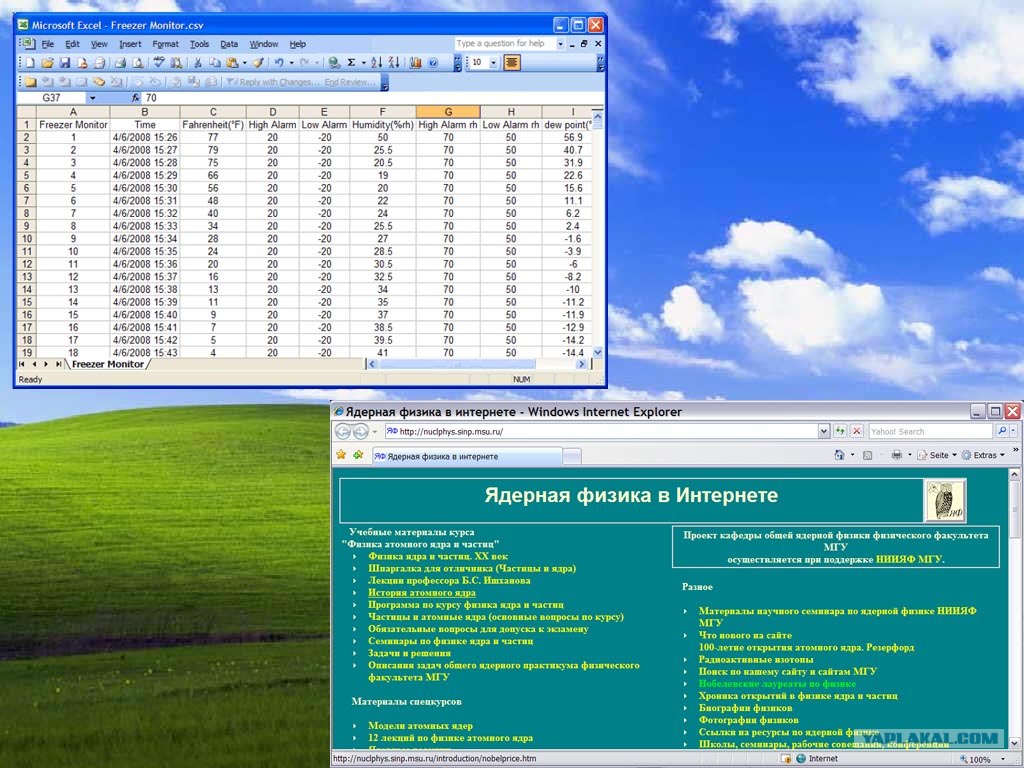The height and width of the screenshot is (768, 1024).
Task: Click the Copy icon in Excel toolbar
Action: click(x=214, y=63)
